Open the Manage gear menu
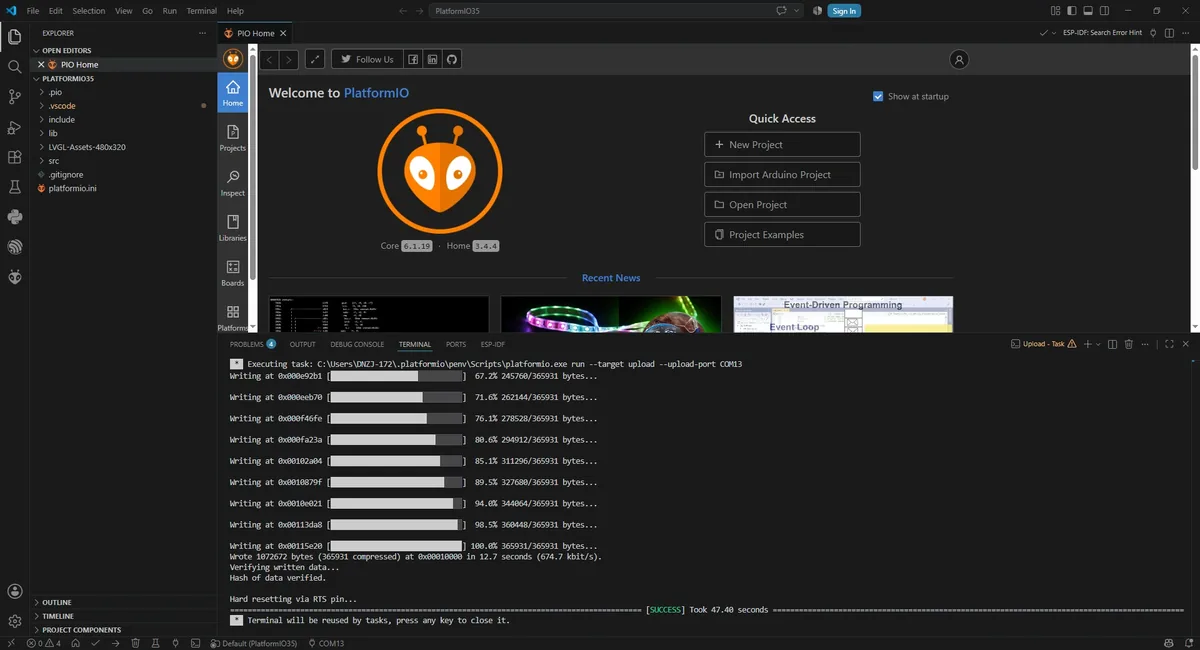This screenshot has width=1200, height=650. 14,621
